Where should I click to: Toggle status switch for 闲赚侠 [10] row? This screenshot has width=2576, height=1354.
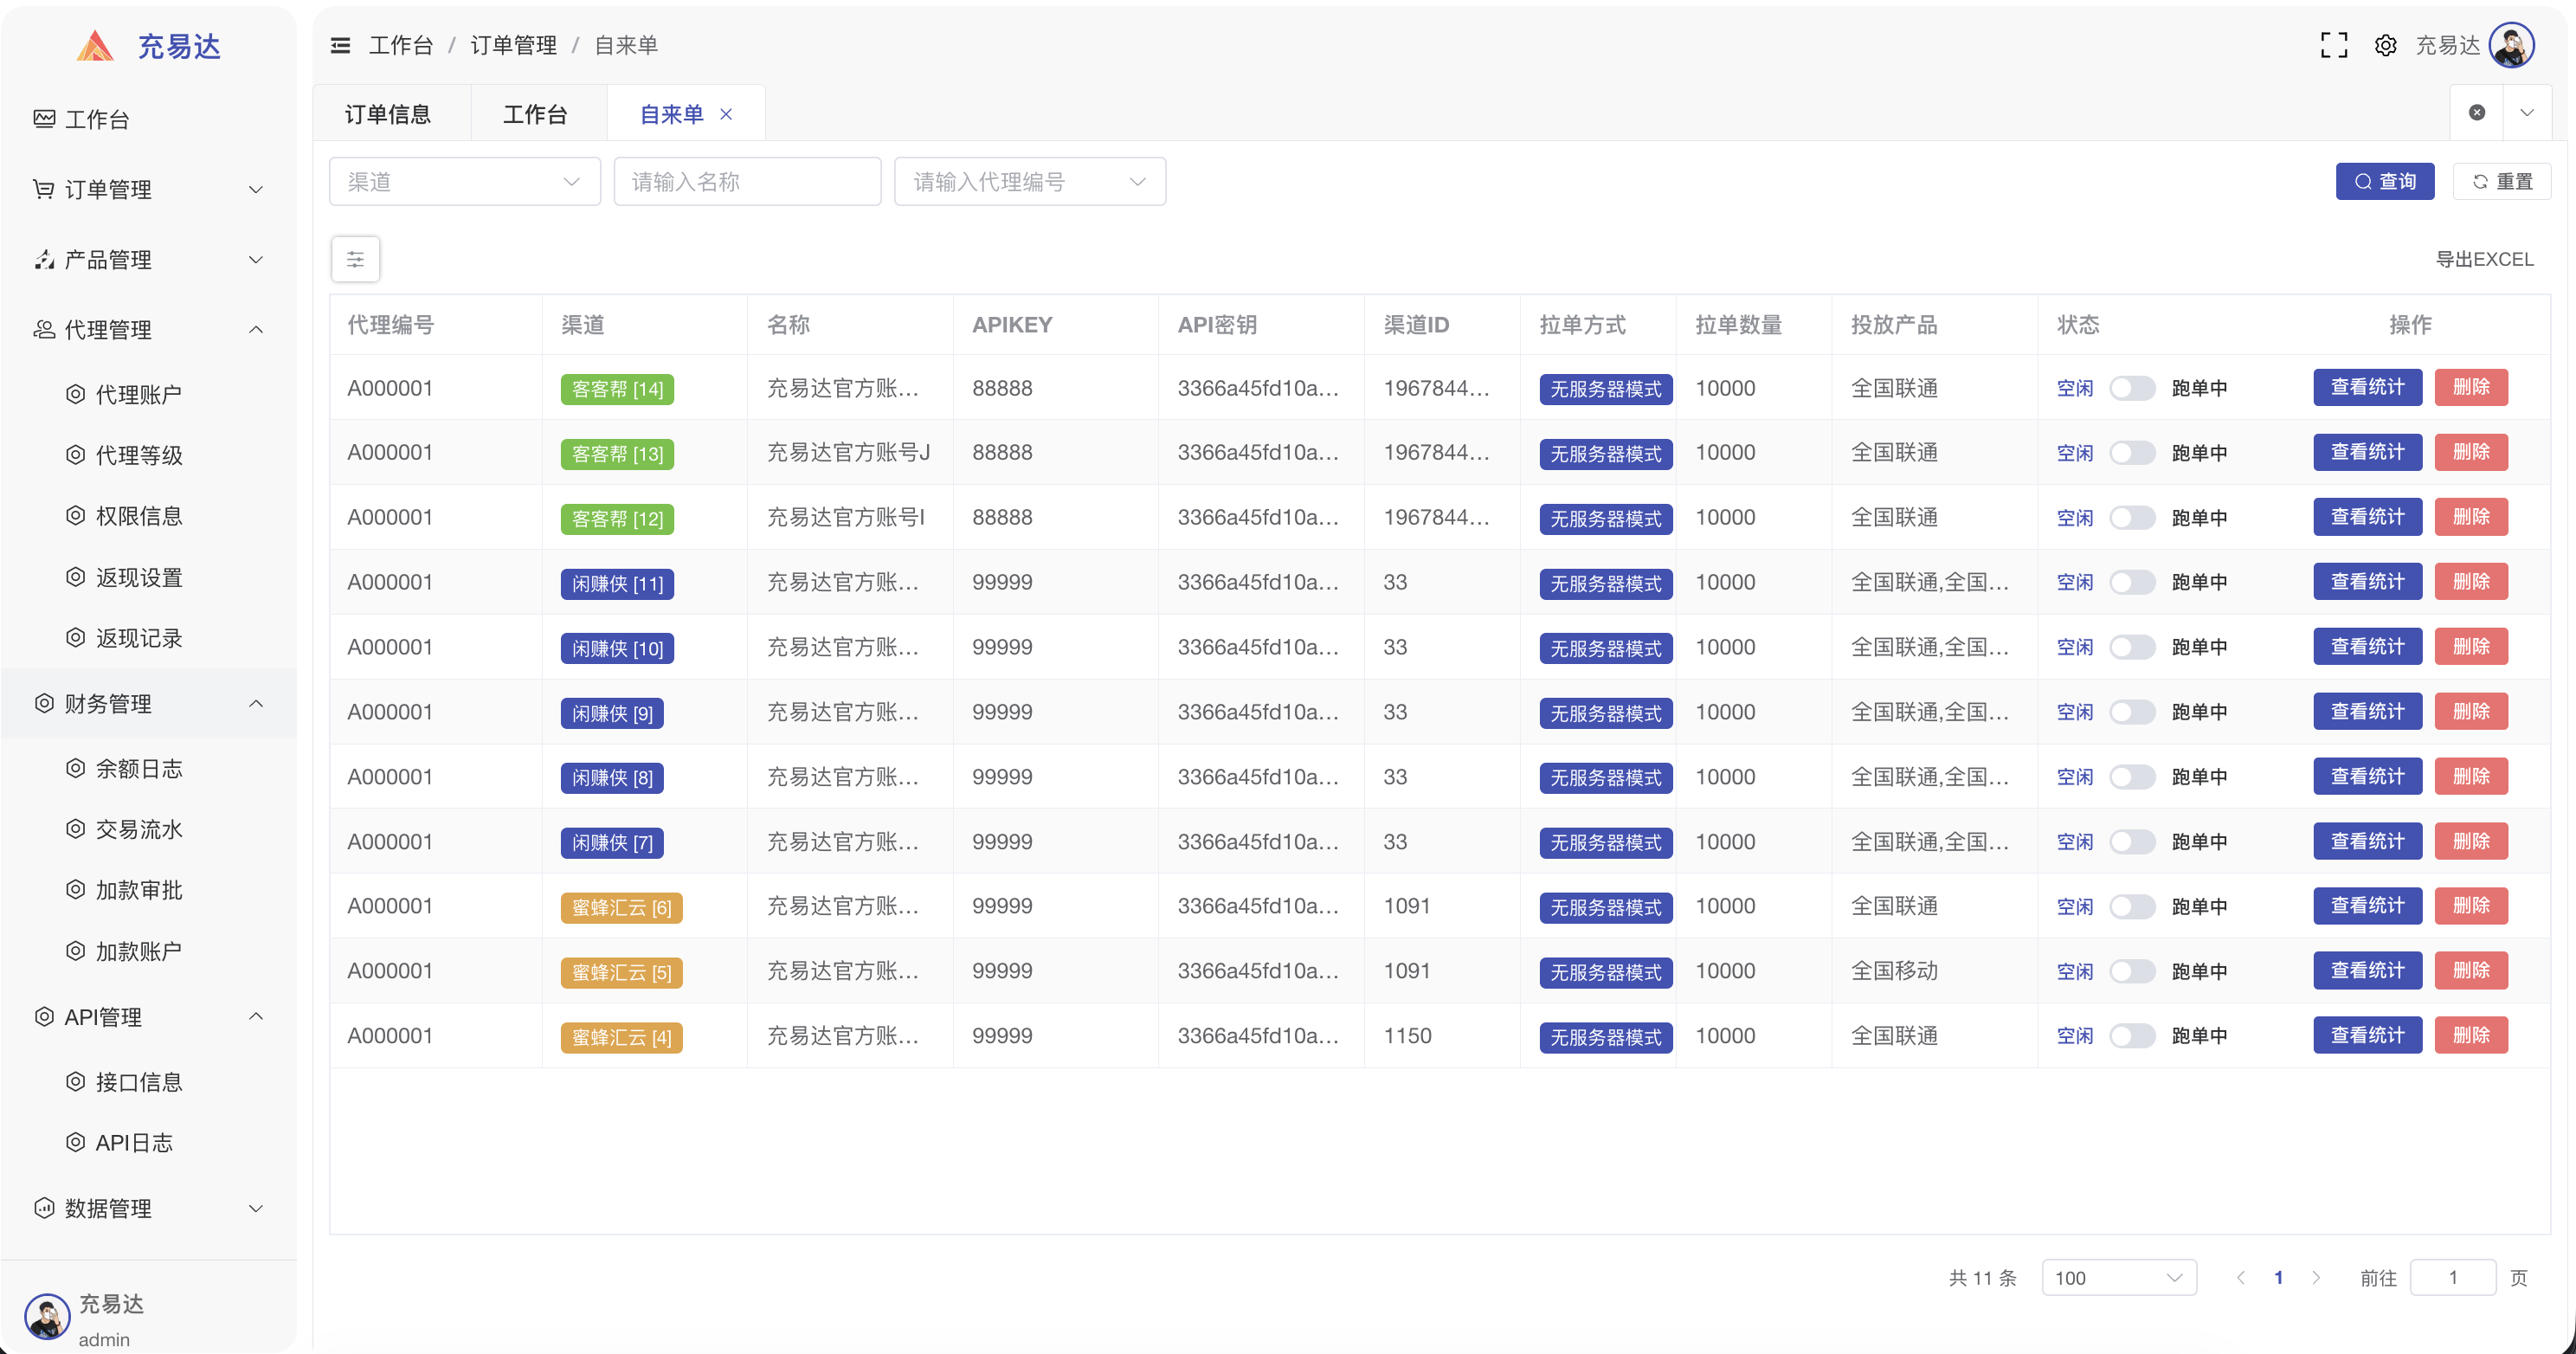click(x=2132, y=647)
